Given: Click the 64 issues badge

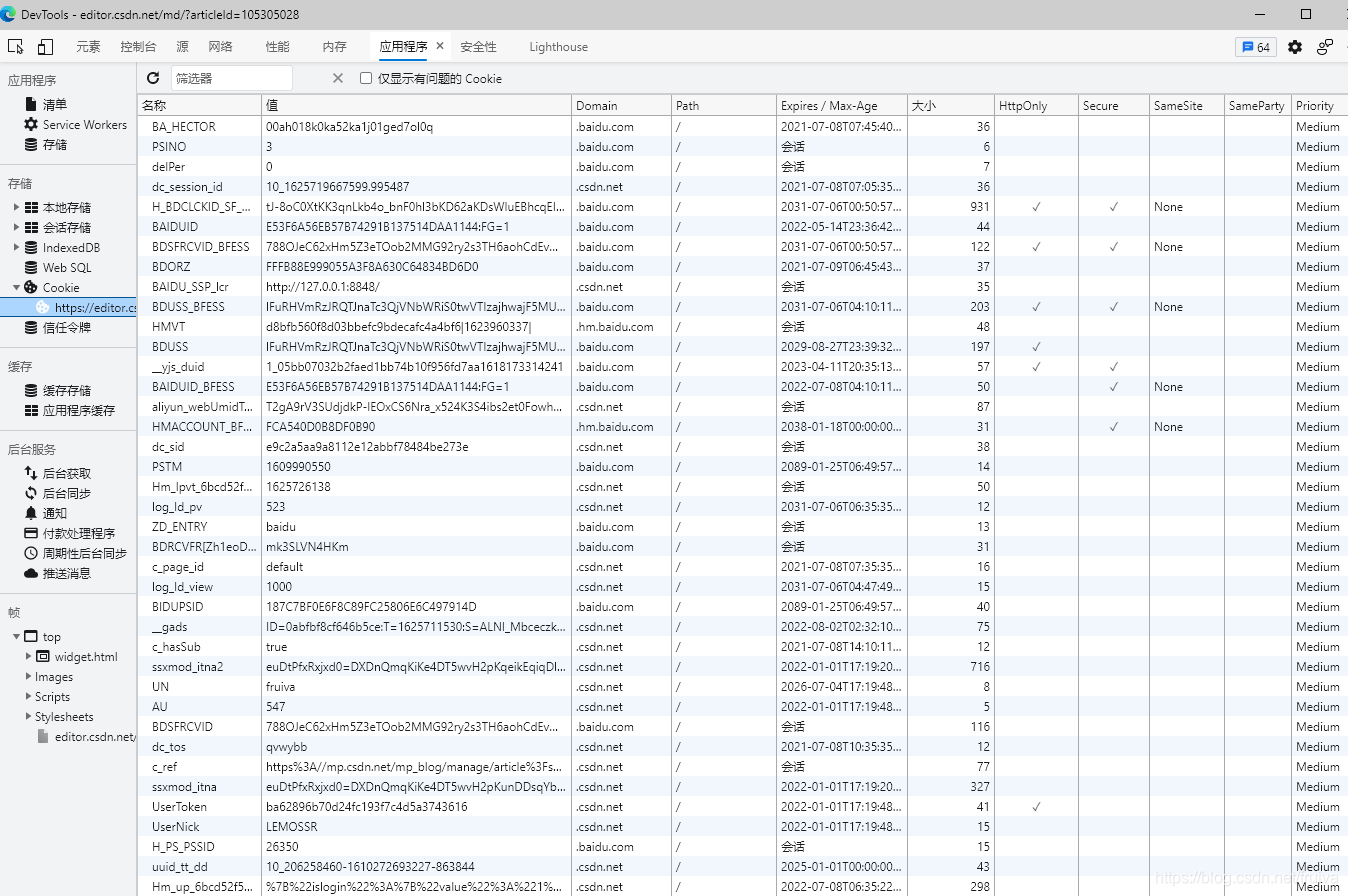Looking at the screenshot, I should (x=1256, y=47).
